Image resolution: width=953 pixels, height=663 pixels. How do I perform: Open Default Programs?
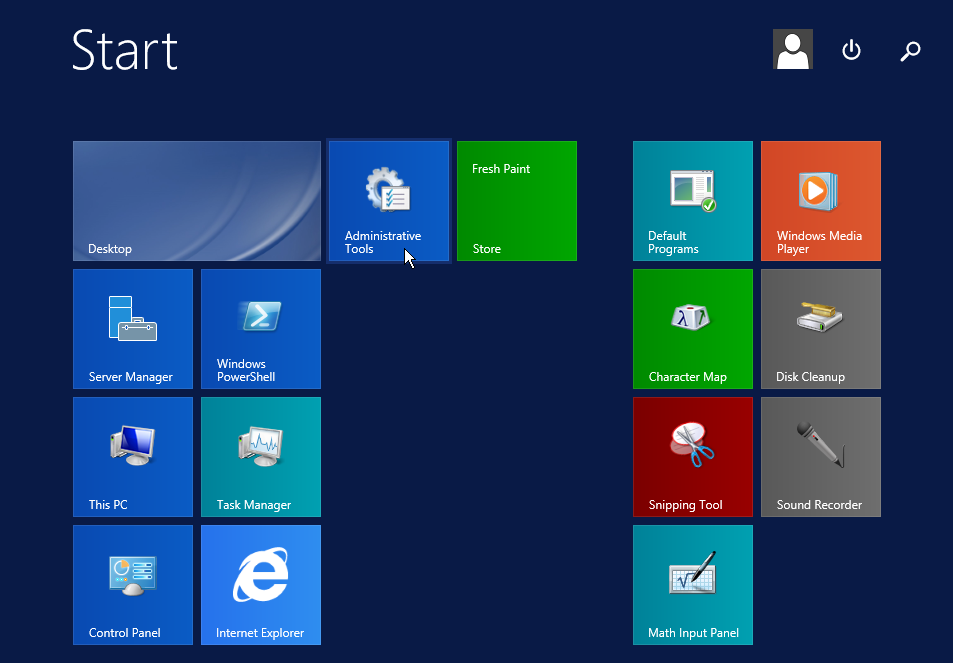[692, 200]
